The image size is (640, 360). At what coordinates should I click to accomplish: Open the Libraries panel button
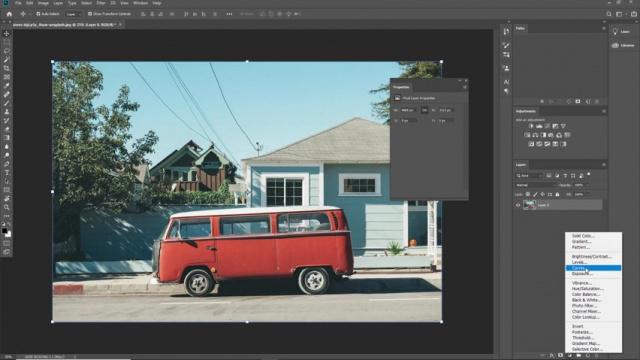point(624,46)
